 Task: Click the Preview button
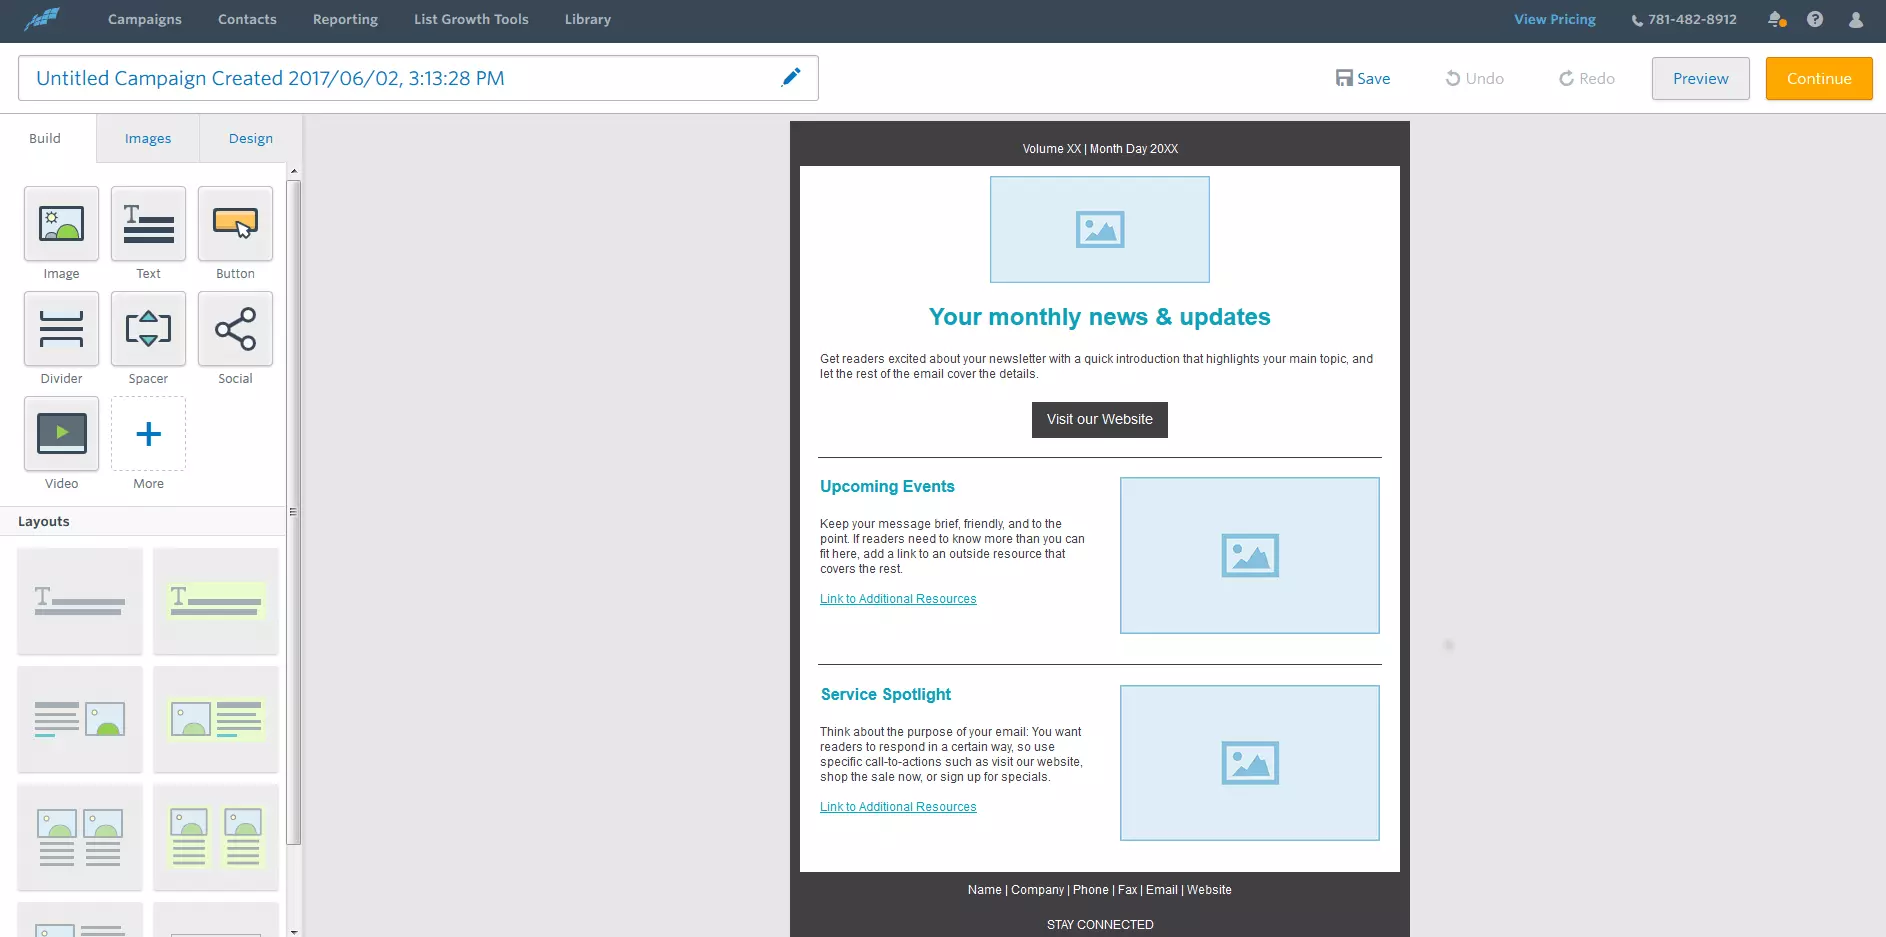1700,78
